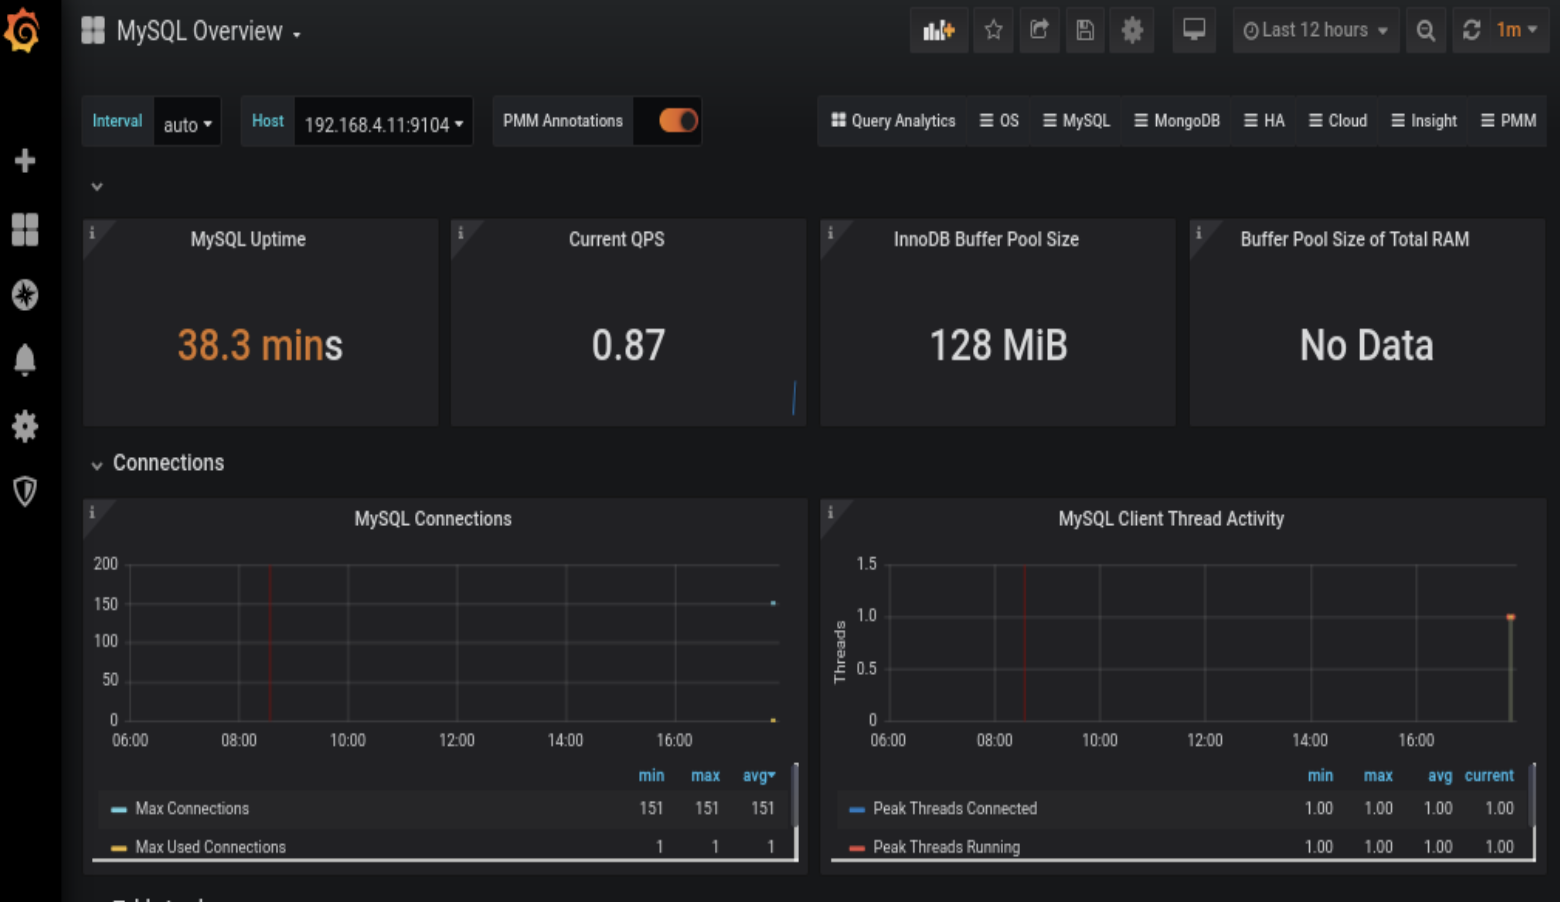The image size is (1560, 902).
Task: Open the Last 12 hours time picker
Action: [1315, 30]
